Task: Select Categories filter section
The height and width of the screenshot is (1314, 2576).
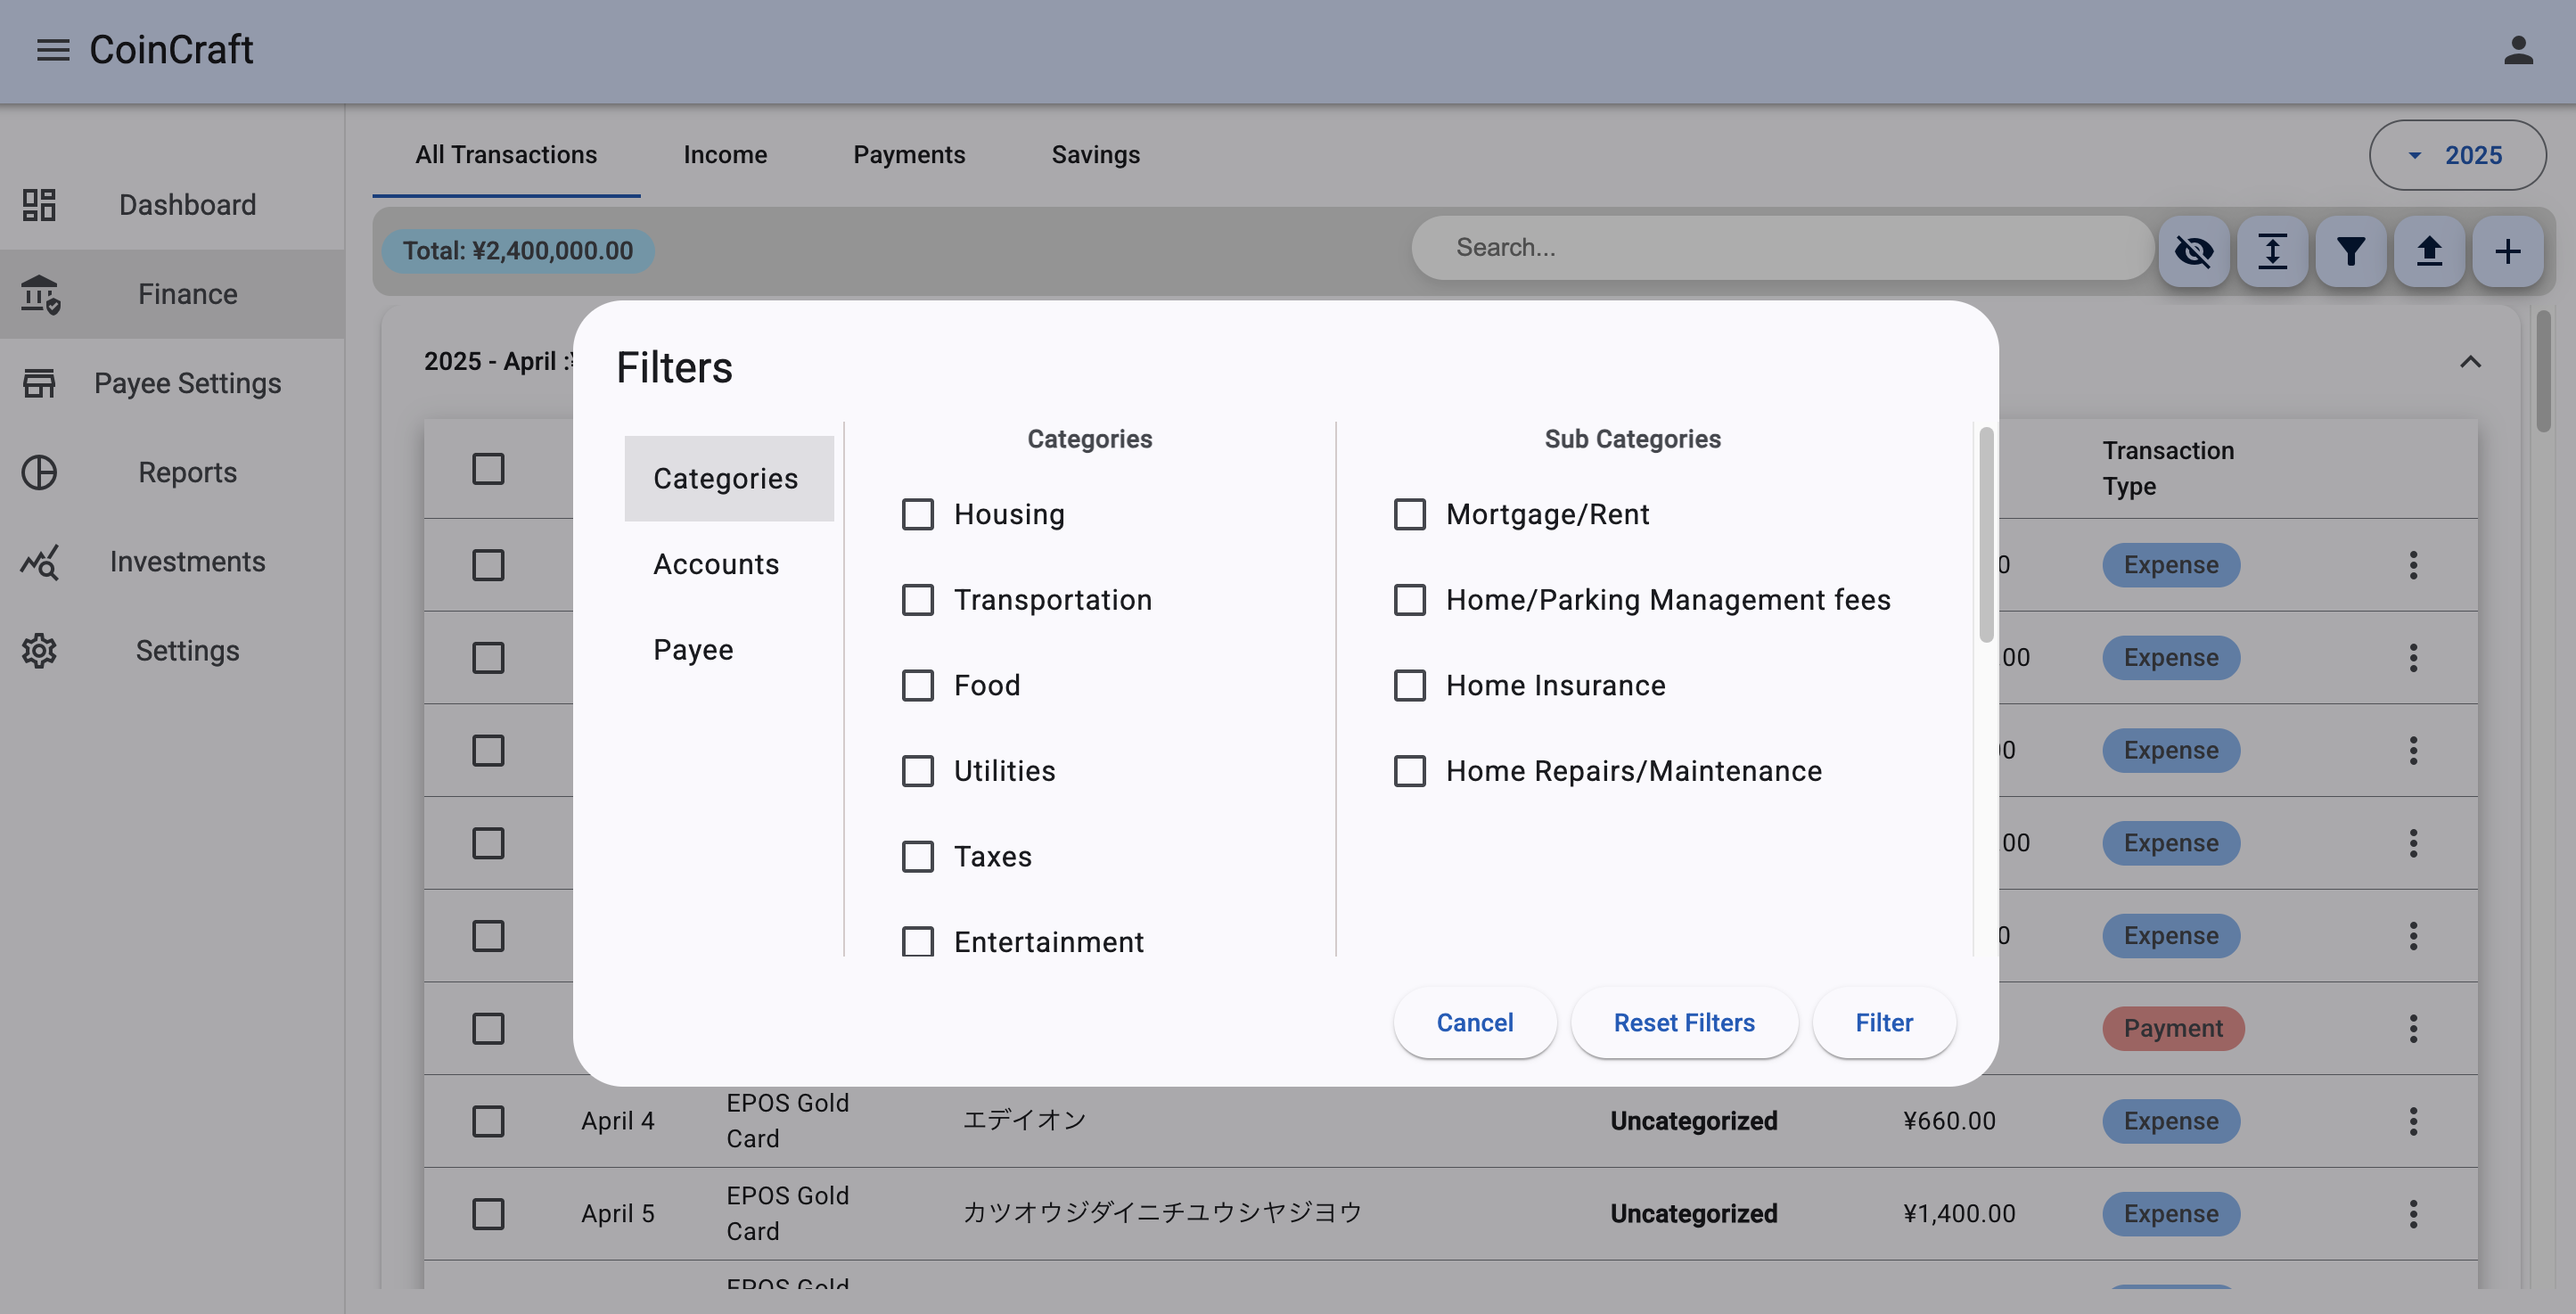Action: tap(729, 479)
